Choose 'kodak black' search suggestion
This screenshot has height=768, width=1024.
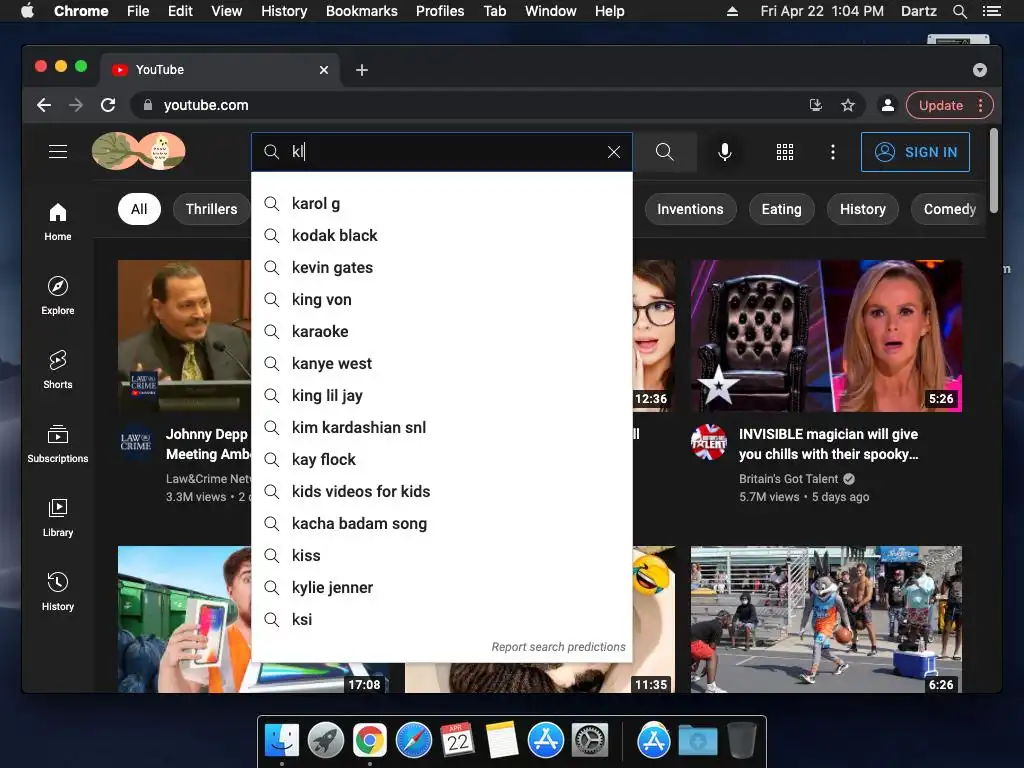(441, 236)
